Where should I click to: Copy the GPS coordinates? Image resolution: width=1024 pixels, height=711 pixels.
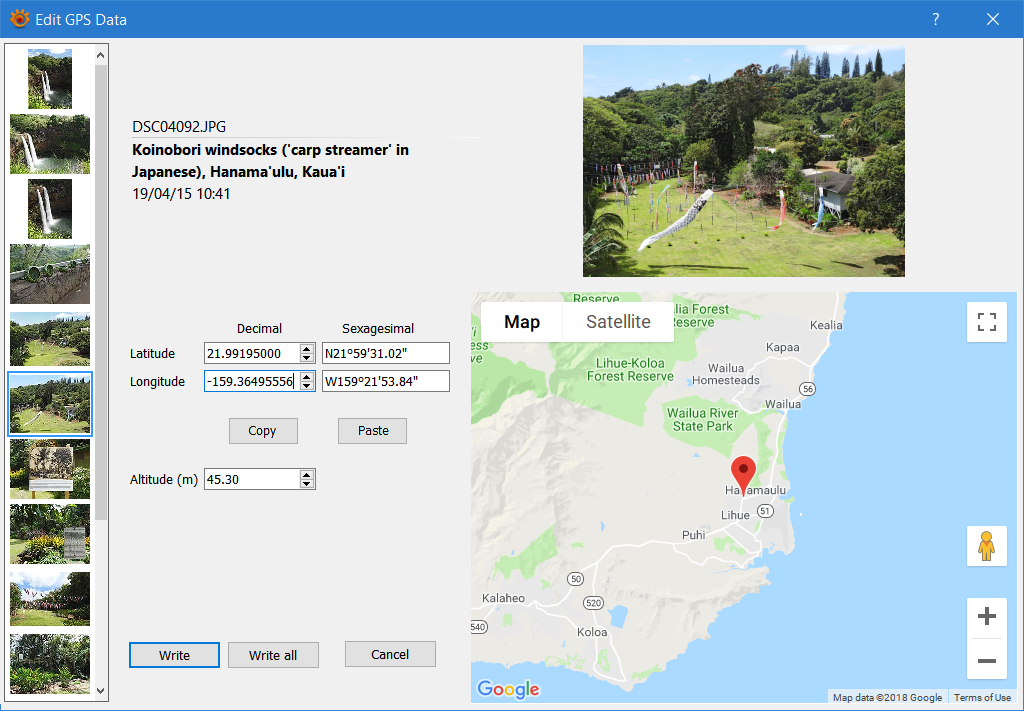[x=262, y=431]
